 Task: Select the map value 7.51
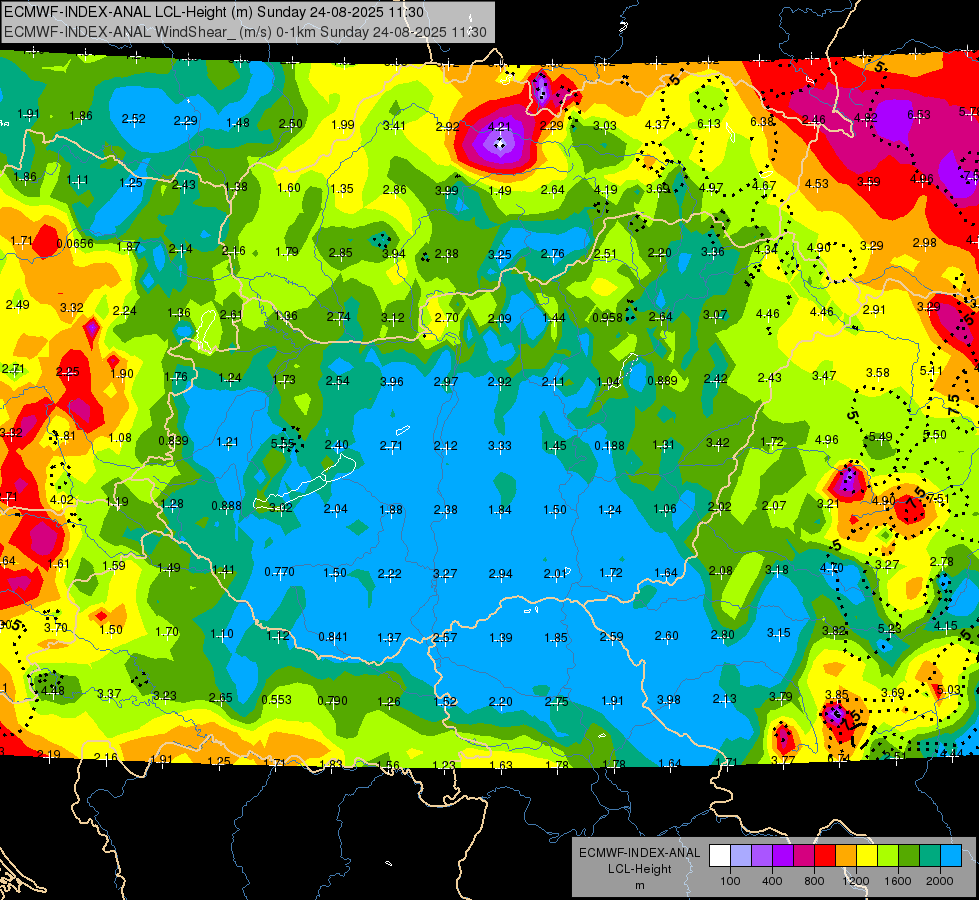pyautogui.click(x=938, y=498)
